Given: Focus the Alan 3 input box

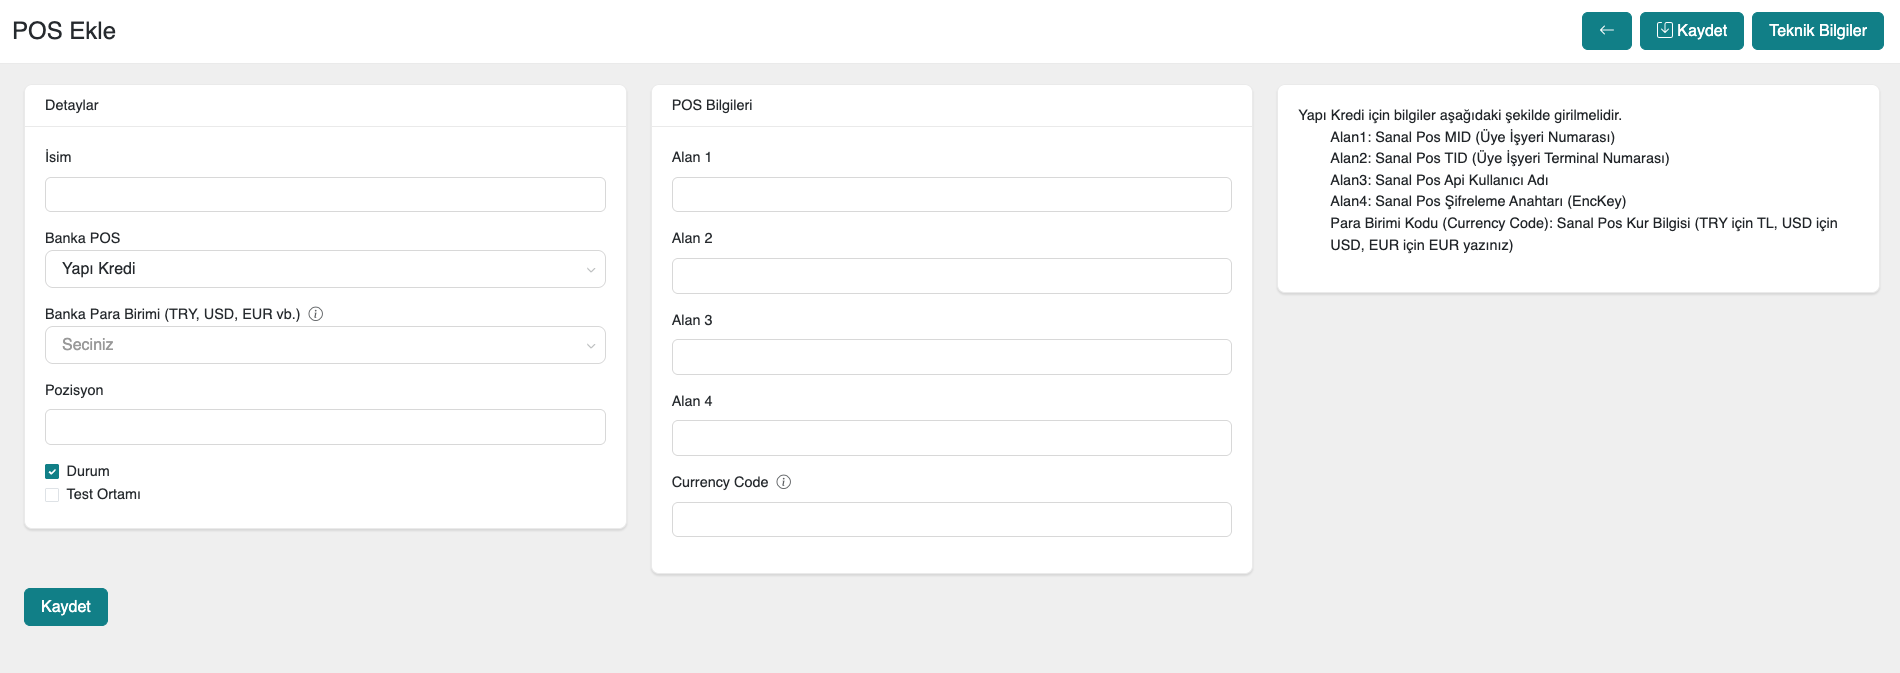Looking at the screenshot, I should (951, 357).
